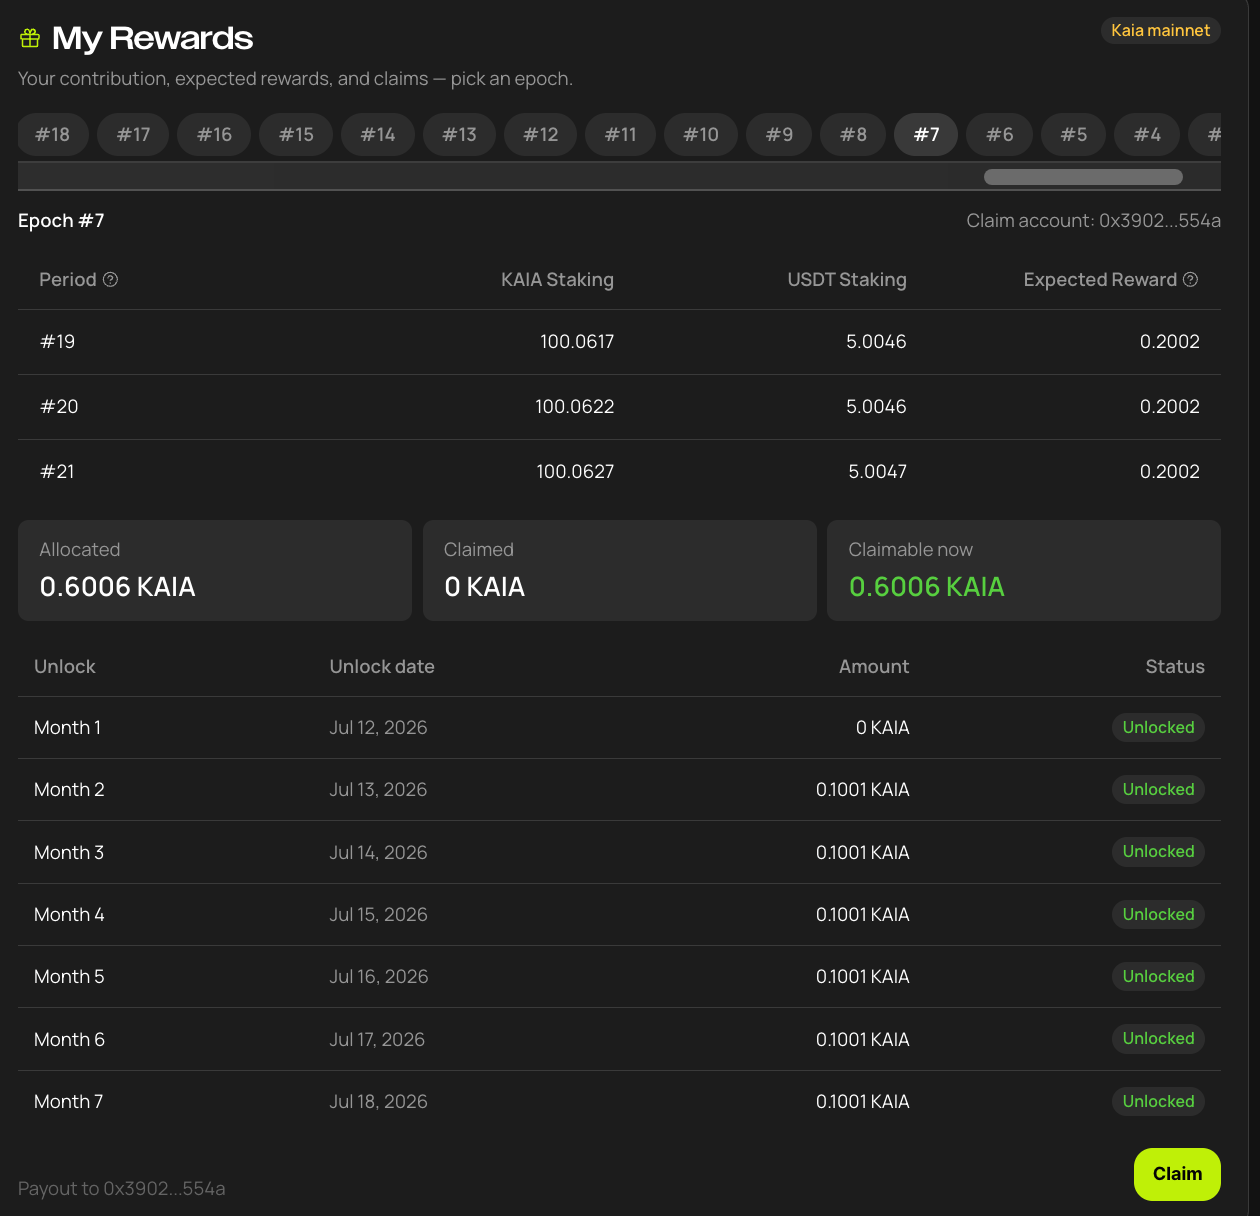Click KAIA Staking value 100.0622
Image resolution: width=1260 pixels, height=1216 pixels.
click(575, 407)
